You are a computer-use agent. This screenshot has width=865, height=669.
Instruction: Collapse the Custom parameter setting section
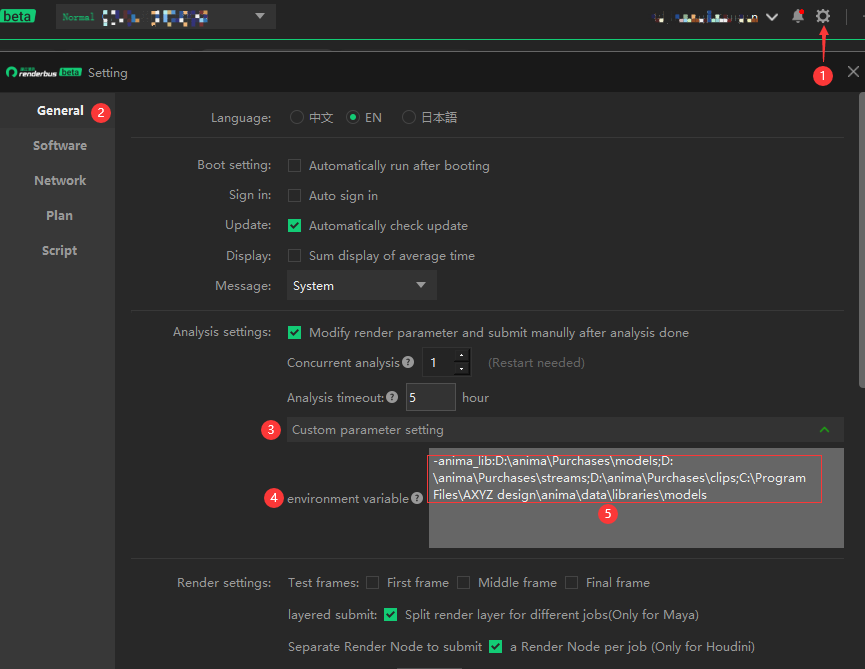click(825, 429)
